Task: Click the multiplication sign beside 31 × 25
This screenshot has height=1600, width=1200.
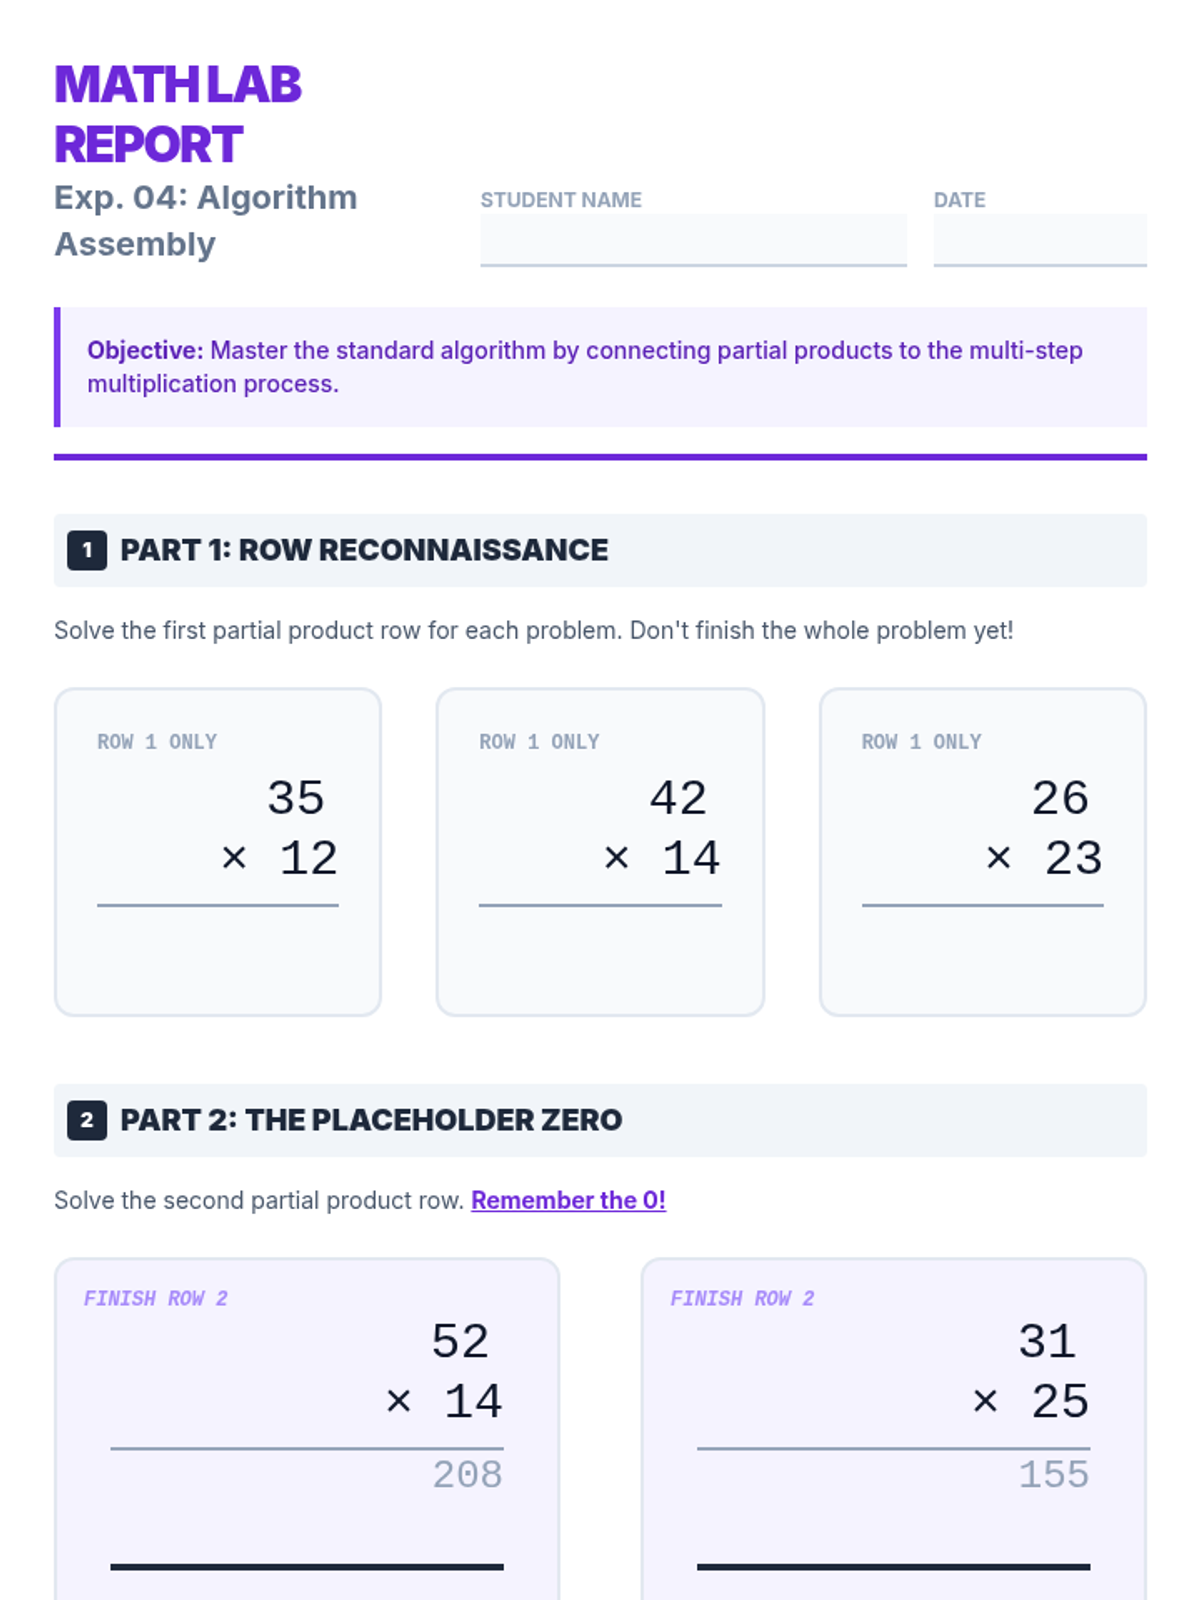Action: pyautogui.click(x=985, y=1402)
